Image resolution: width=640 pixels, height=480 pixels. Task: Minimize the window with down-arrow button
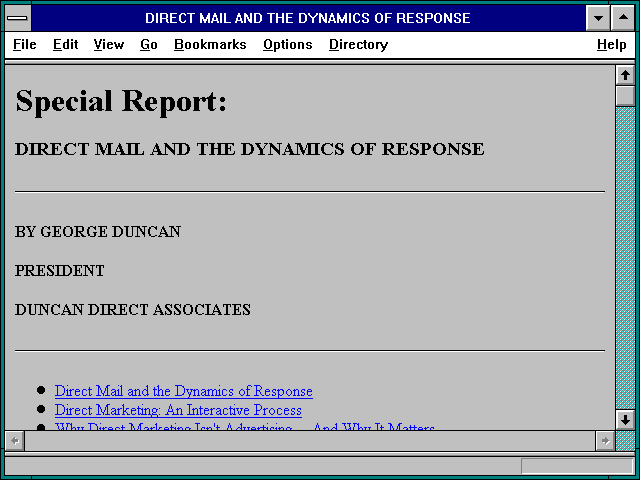pyautogui.click(x=598, y=18)
